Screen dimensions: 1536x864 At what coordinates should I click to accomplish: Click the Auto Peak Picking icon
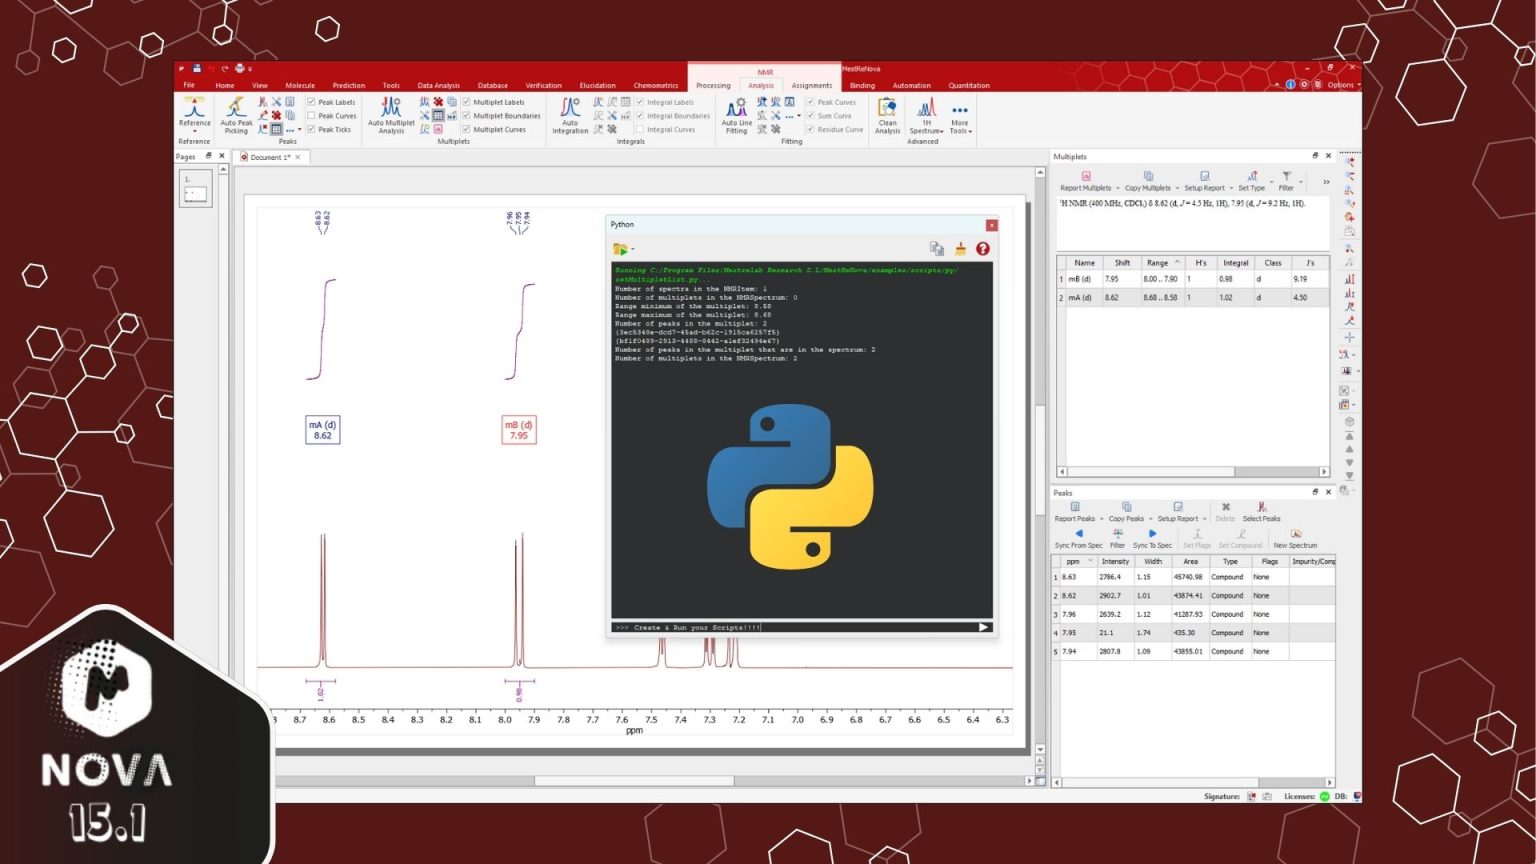[236, 108]
